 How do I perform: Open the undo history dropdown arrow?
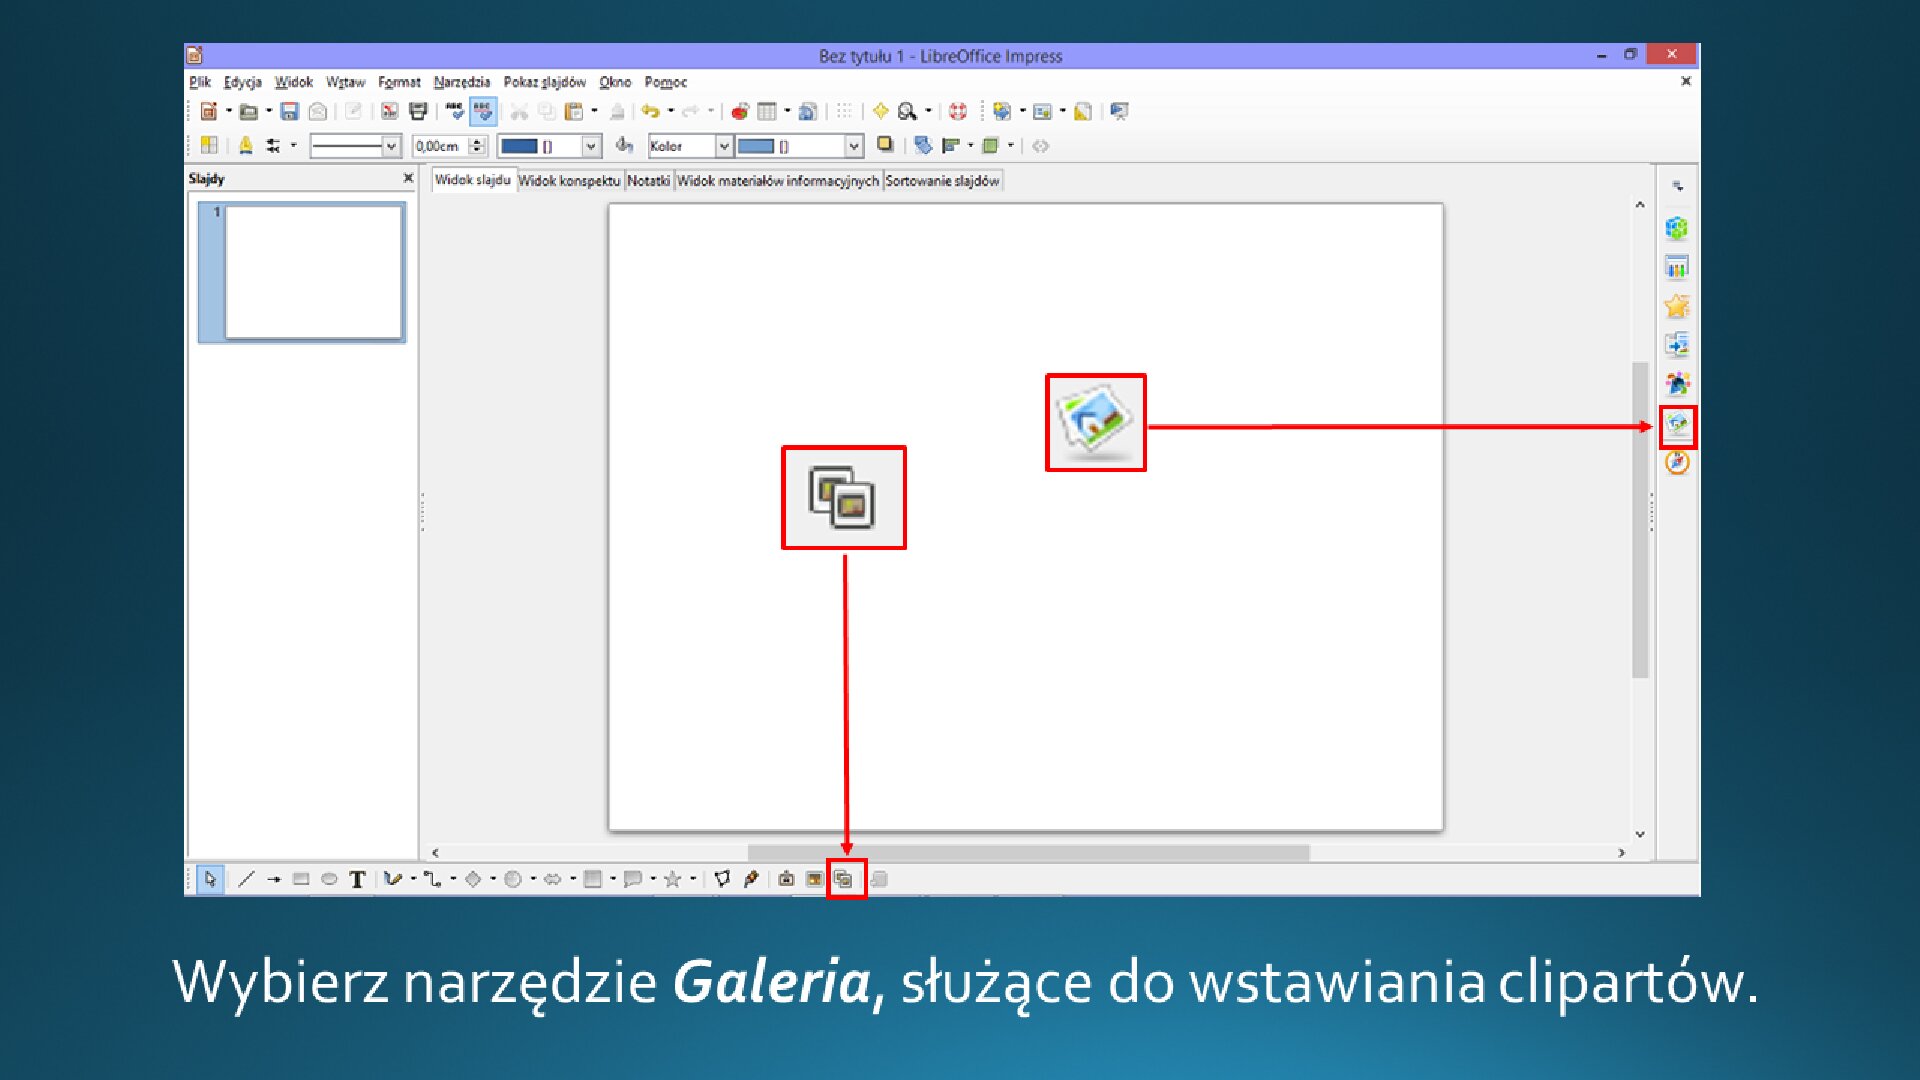[x=672, y=111]
